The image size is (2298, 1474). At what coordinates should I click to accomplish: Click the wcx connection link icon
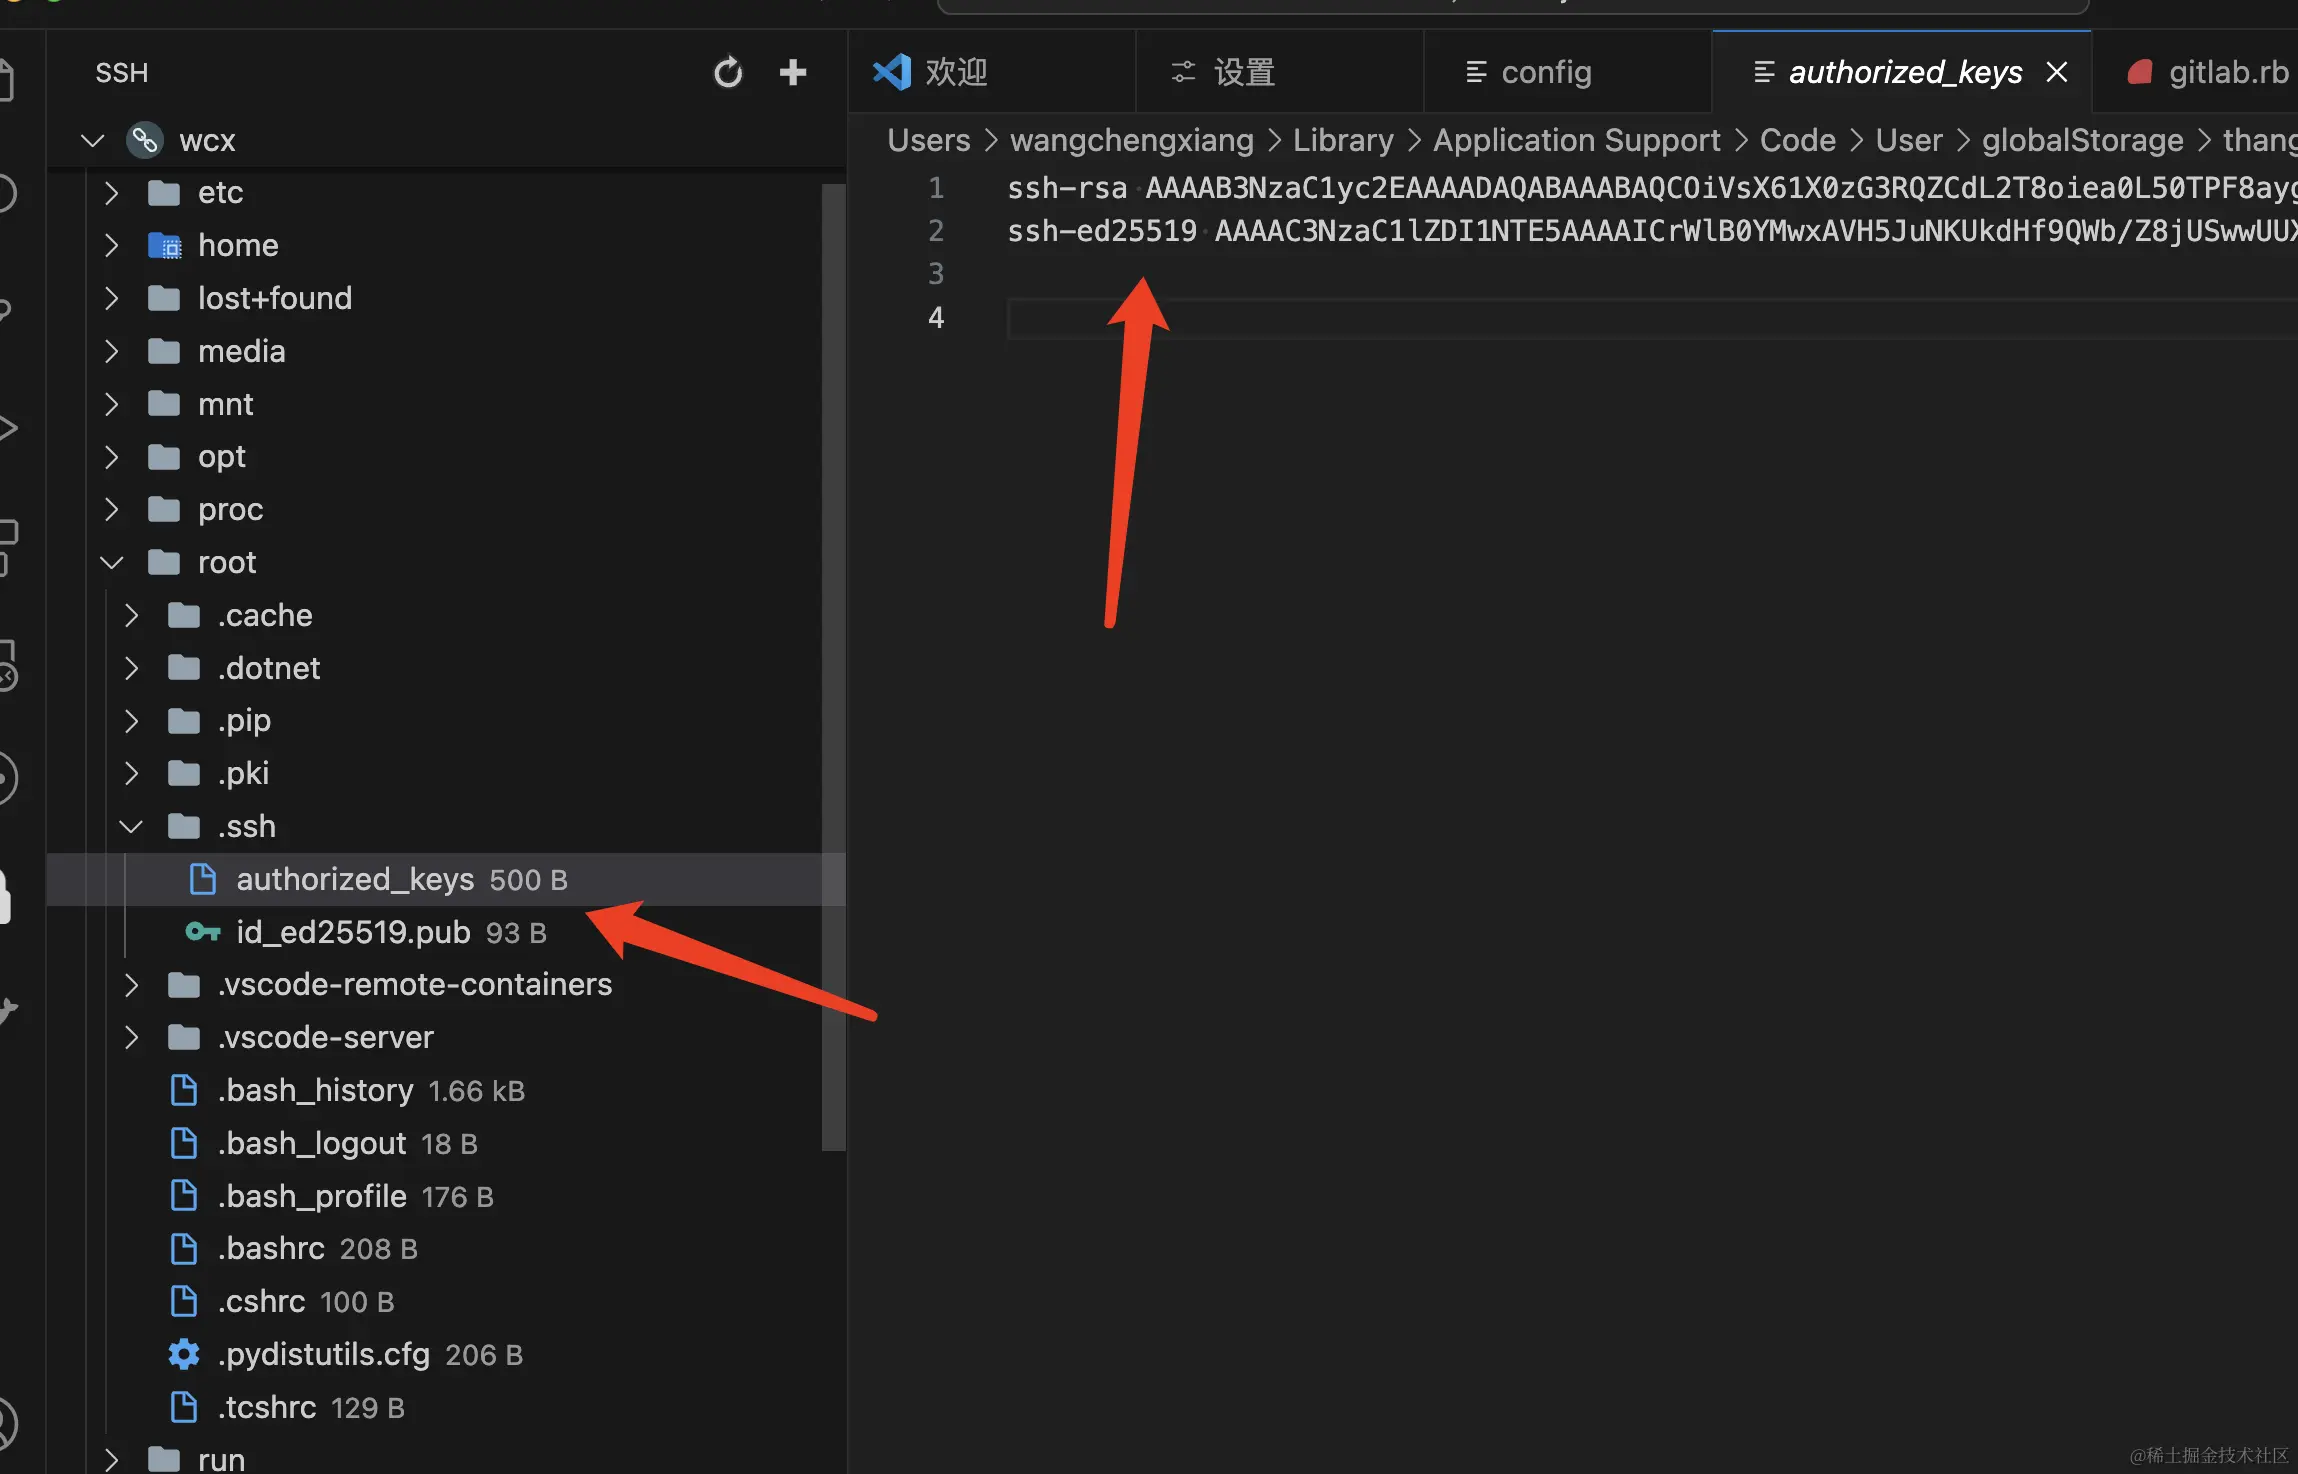coord(145,140)
